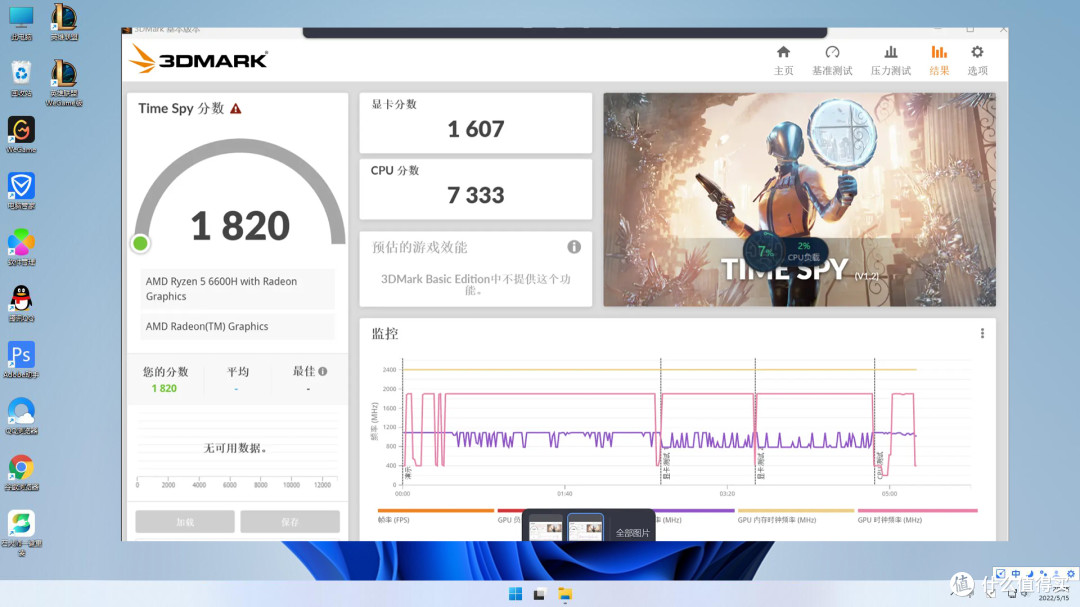Open the Recycle Bin desktop icon
The width and height of the screenshot is (1080, 607).
(x=21, y=79)
